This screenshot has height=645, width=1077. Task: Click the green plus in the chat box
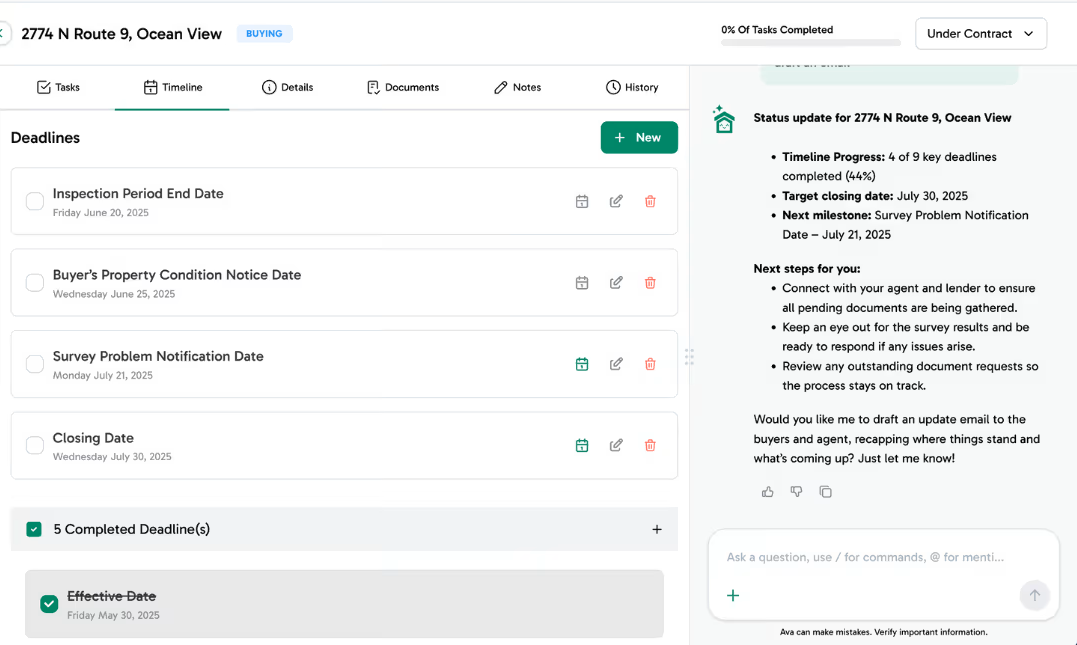pos(733,595)
